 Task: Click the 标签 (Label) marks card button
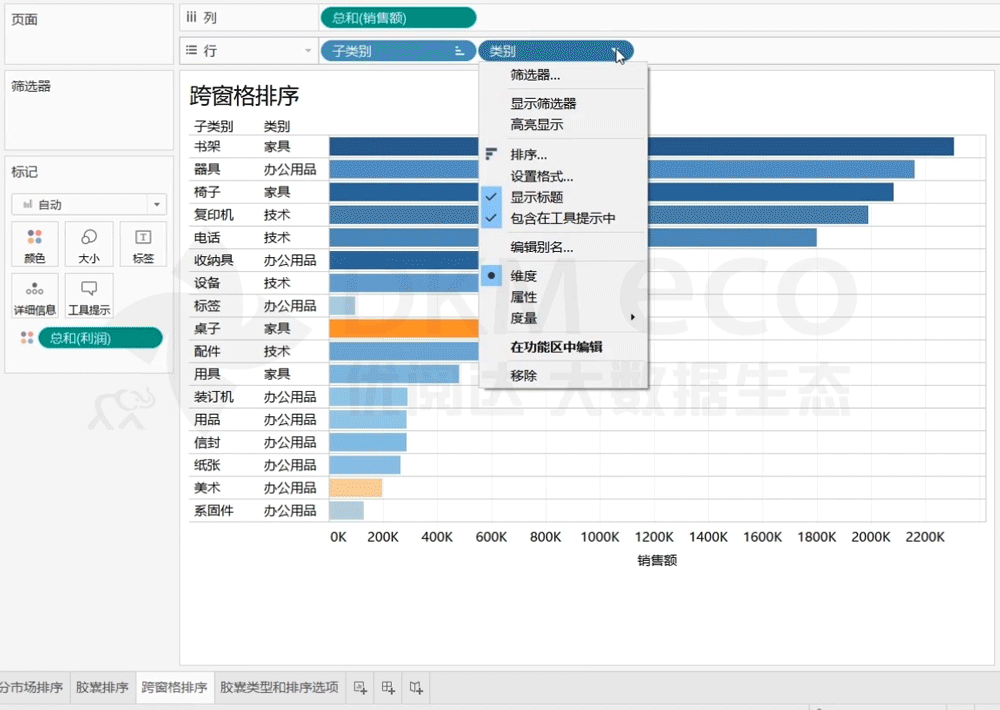(x=143, y=245)
